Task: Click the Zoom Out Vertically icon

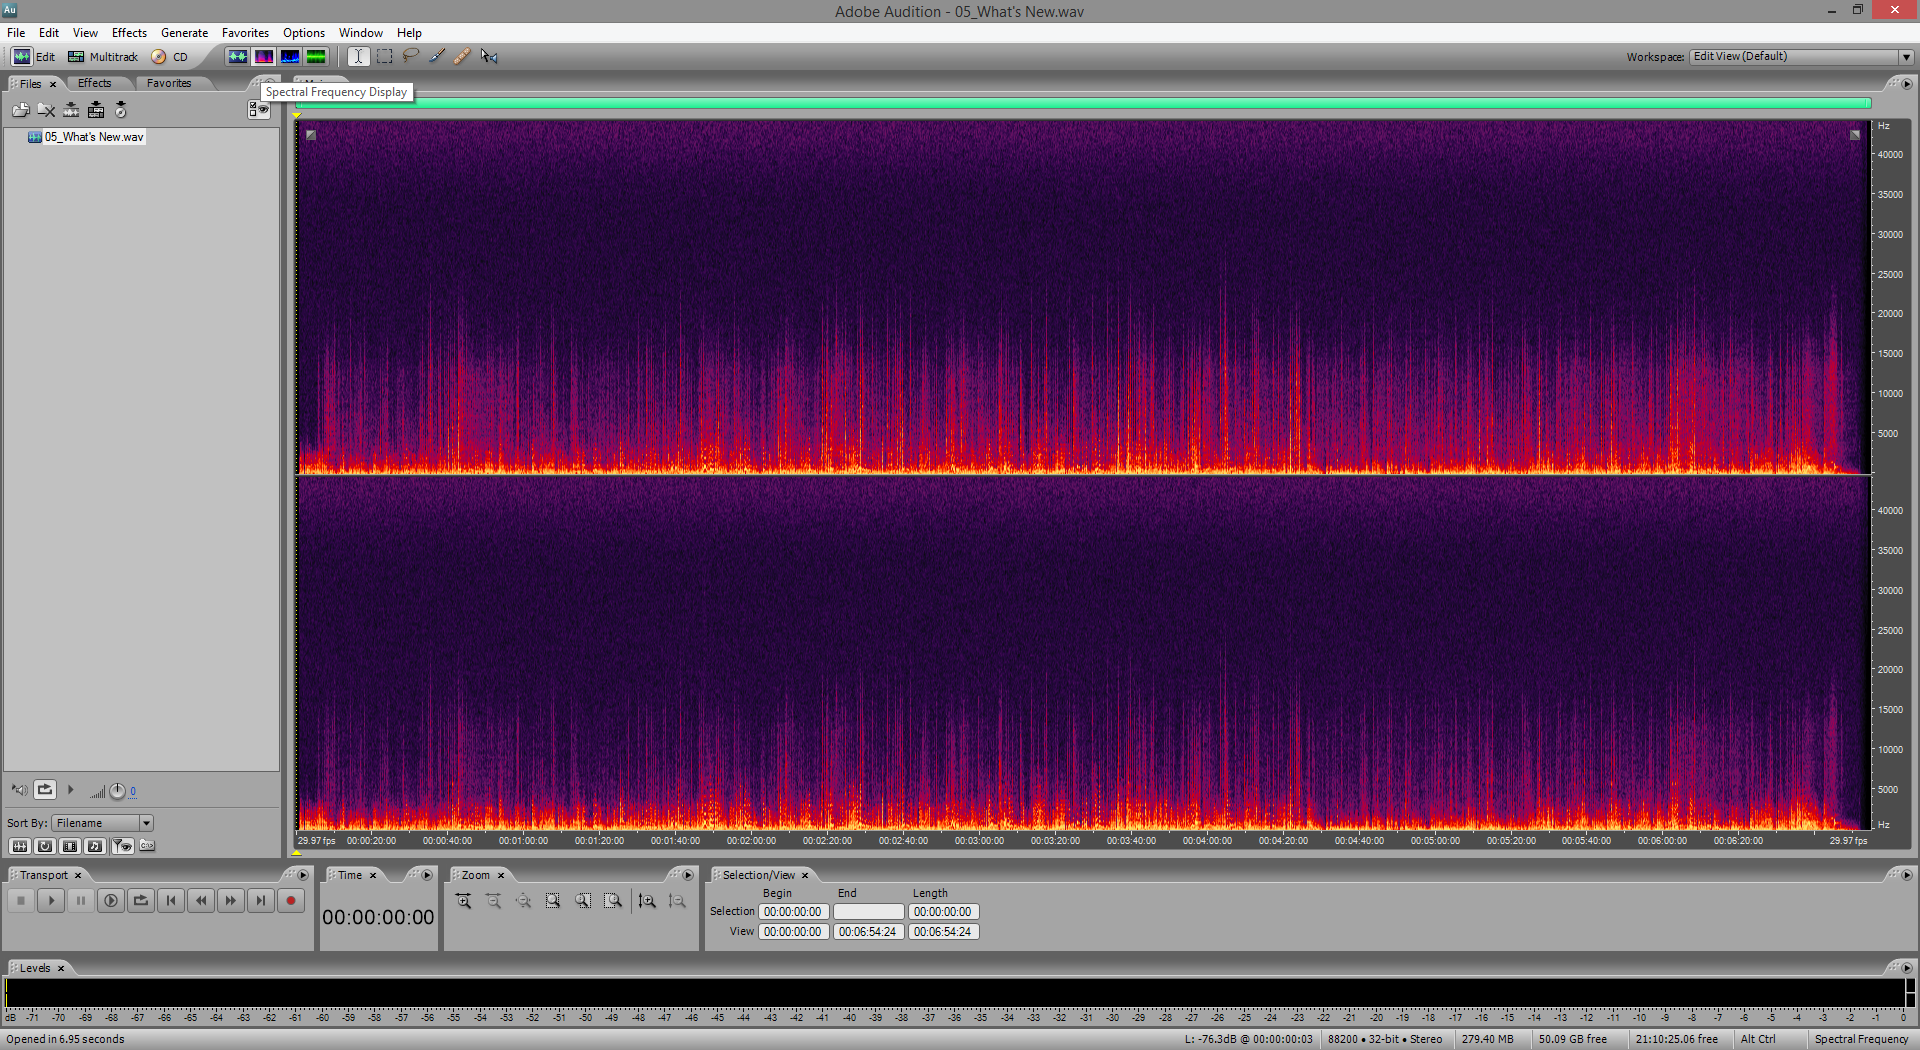Action: pos(677,901)
